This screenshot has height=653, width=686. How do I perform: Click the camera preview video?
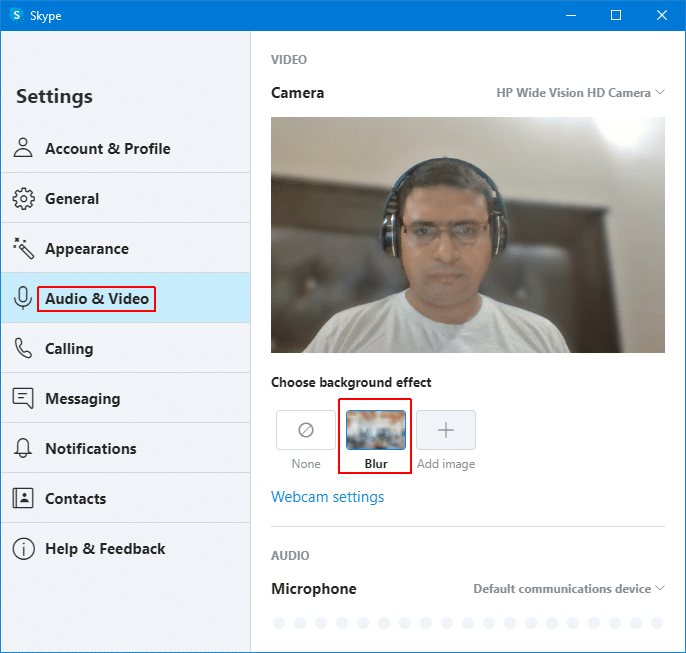click(467, 235)
